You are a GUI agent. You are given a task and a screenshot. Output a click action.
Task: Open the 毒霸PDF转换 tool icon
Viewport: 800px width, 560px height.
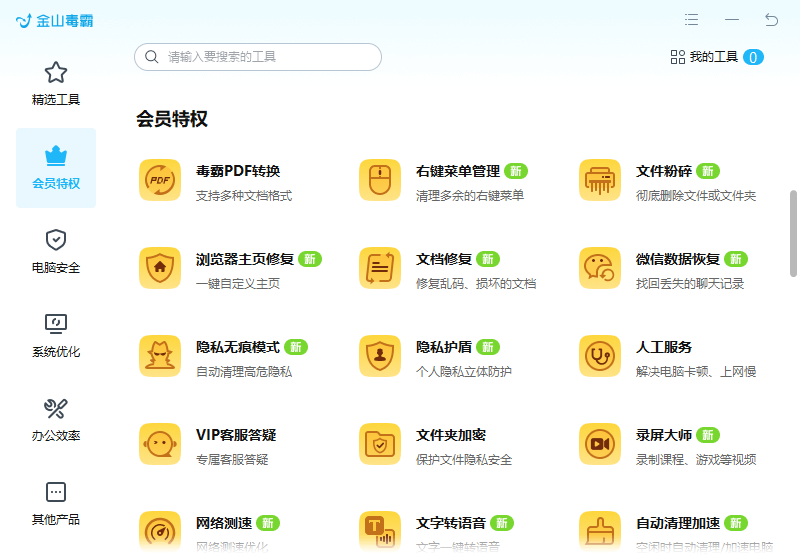coord(160,180)
